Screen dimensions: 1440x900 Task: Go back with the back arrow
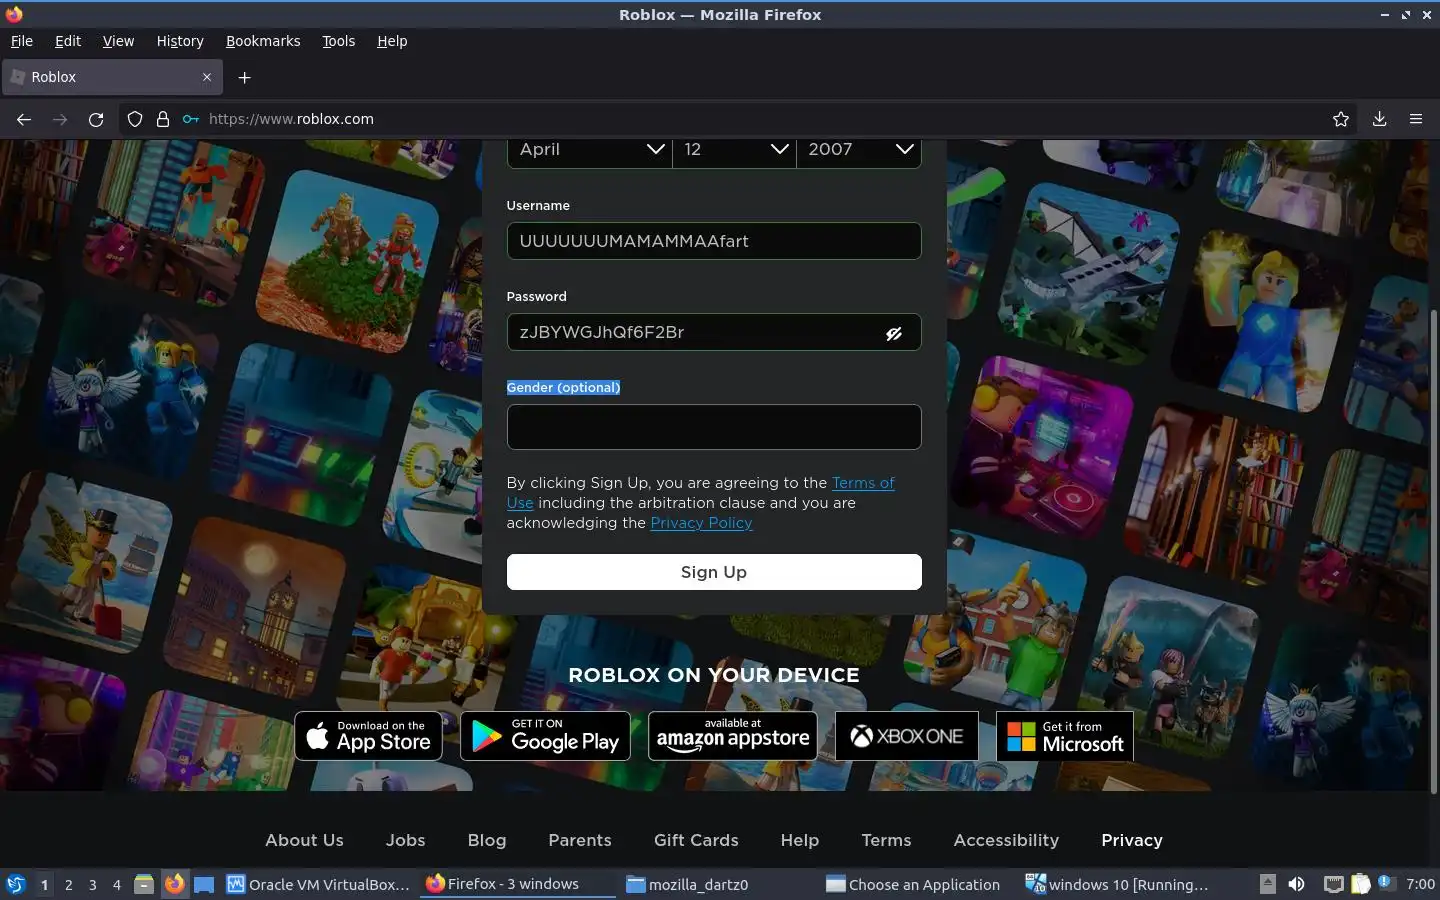coord(24,119)
